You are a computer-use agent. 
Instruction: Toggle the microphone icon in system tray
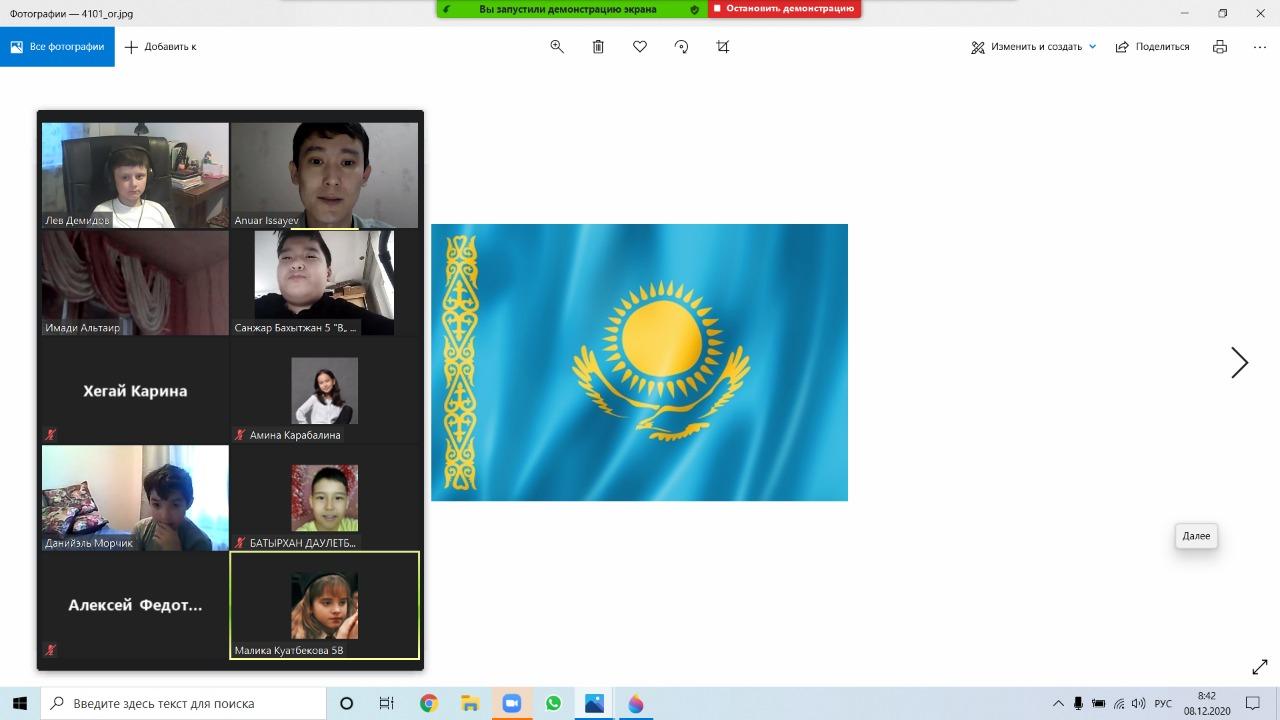[1078, 703]
